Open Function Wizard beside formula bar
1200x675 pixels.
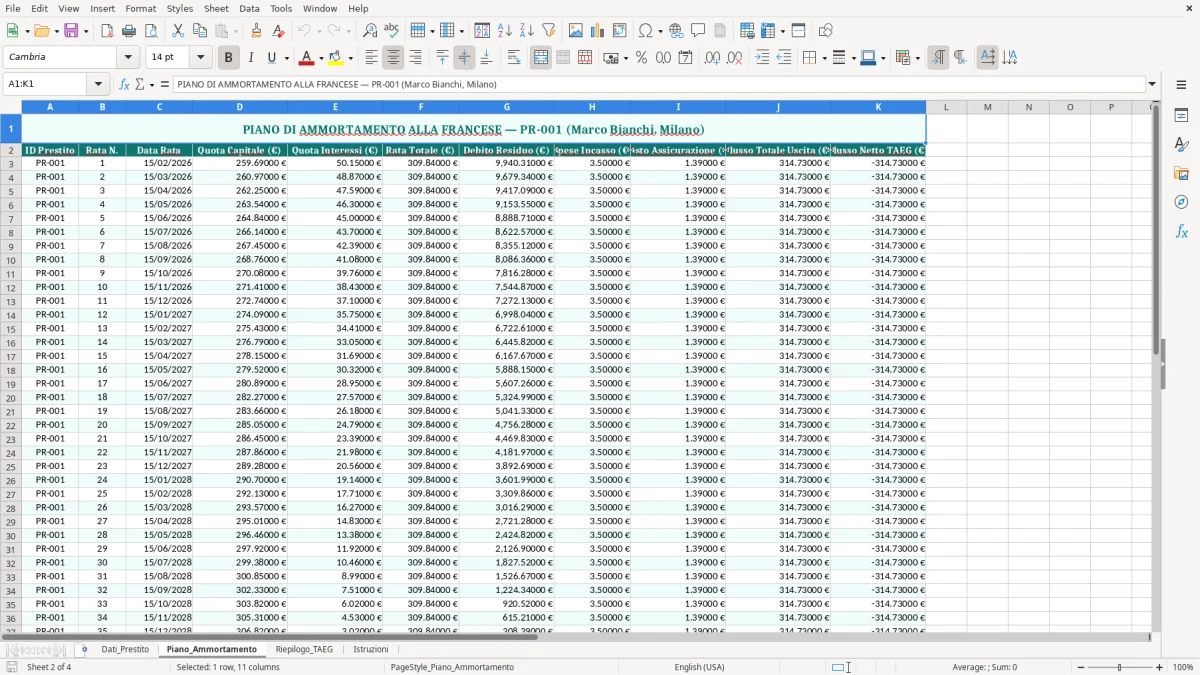pos(125,84)
